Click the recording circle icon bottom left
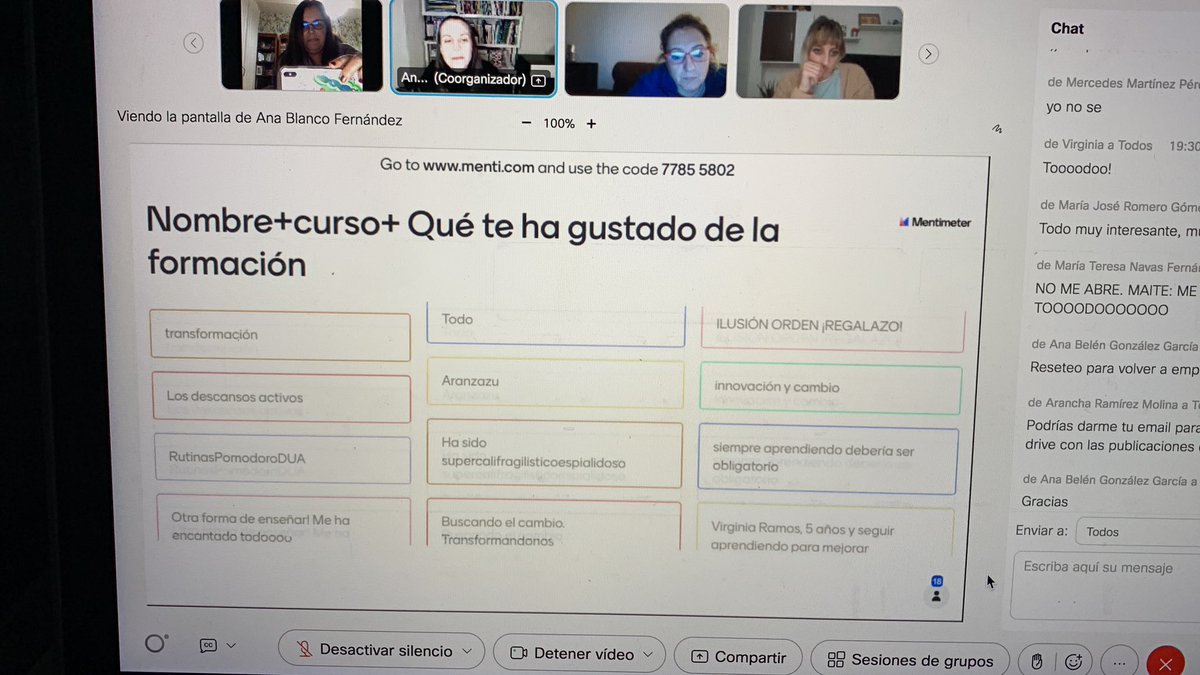This screenshot has height=675, width=1200. (155, 644)
